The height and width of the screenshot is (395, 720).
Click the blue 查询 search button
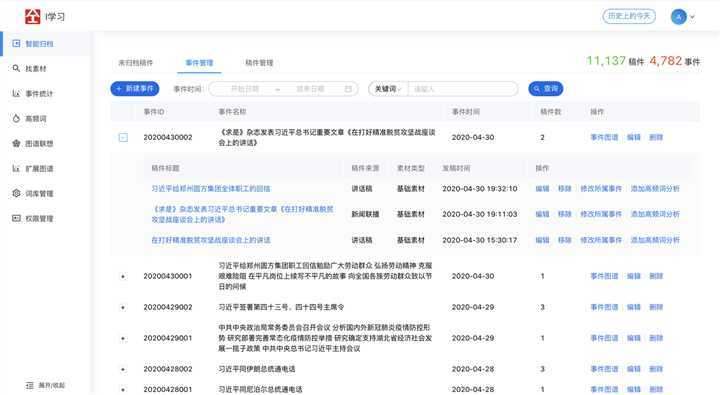pos(546,89)
